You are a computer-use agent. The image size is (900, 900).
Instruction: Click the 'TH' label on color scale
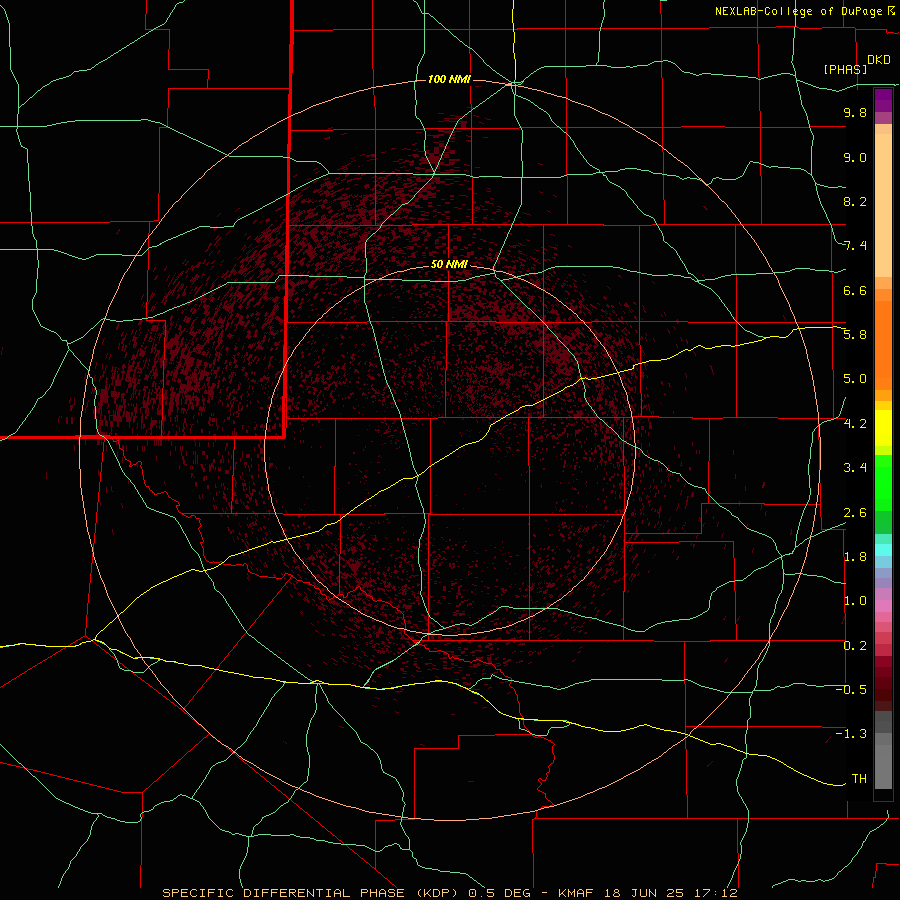click(859, 779)
